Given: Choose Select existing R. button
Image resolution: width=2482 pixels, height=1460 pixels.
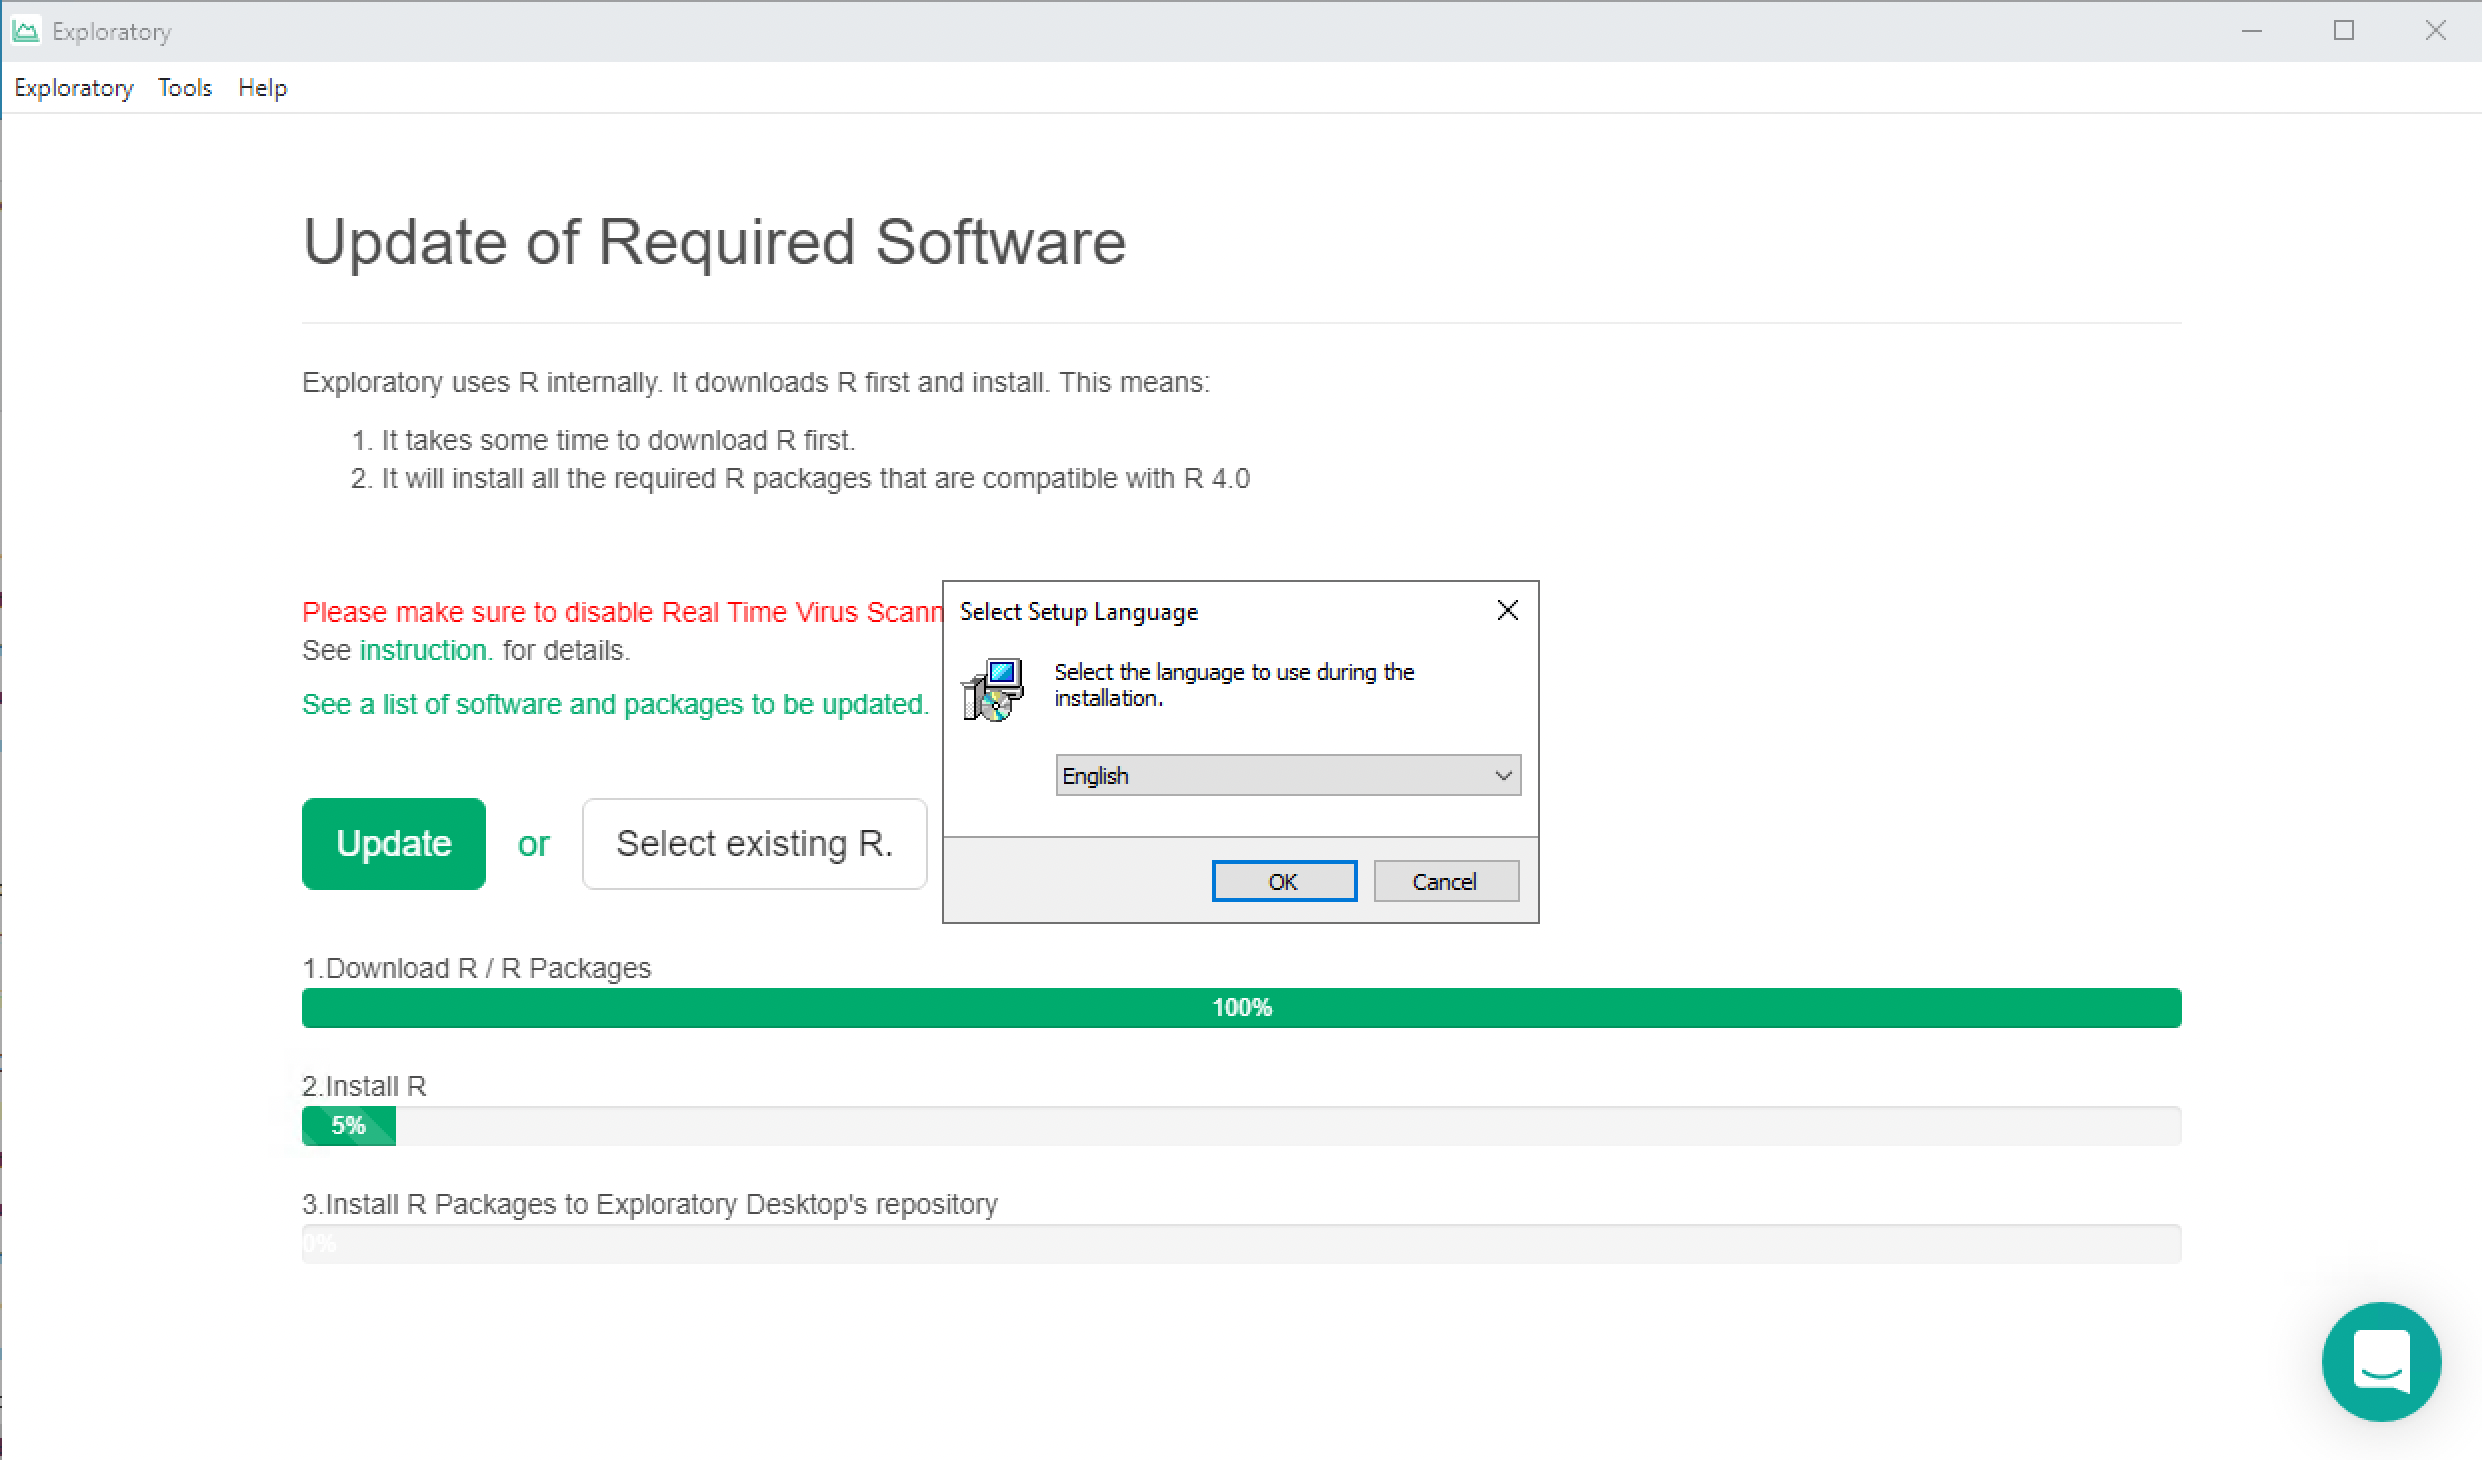Looking at the screenshot, I should click(754, 843).
